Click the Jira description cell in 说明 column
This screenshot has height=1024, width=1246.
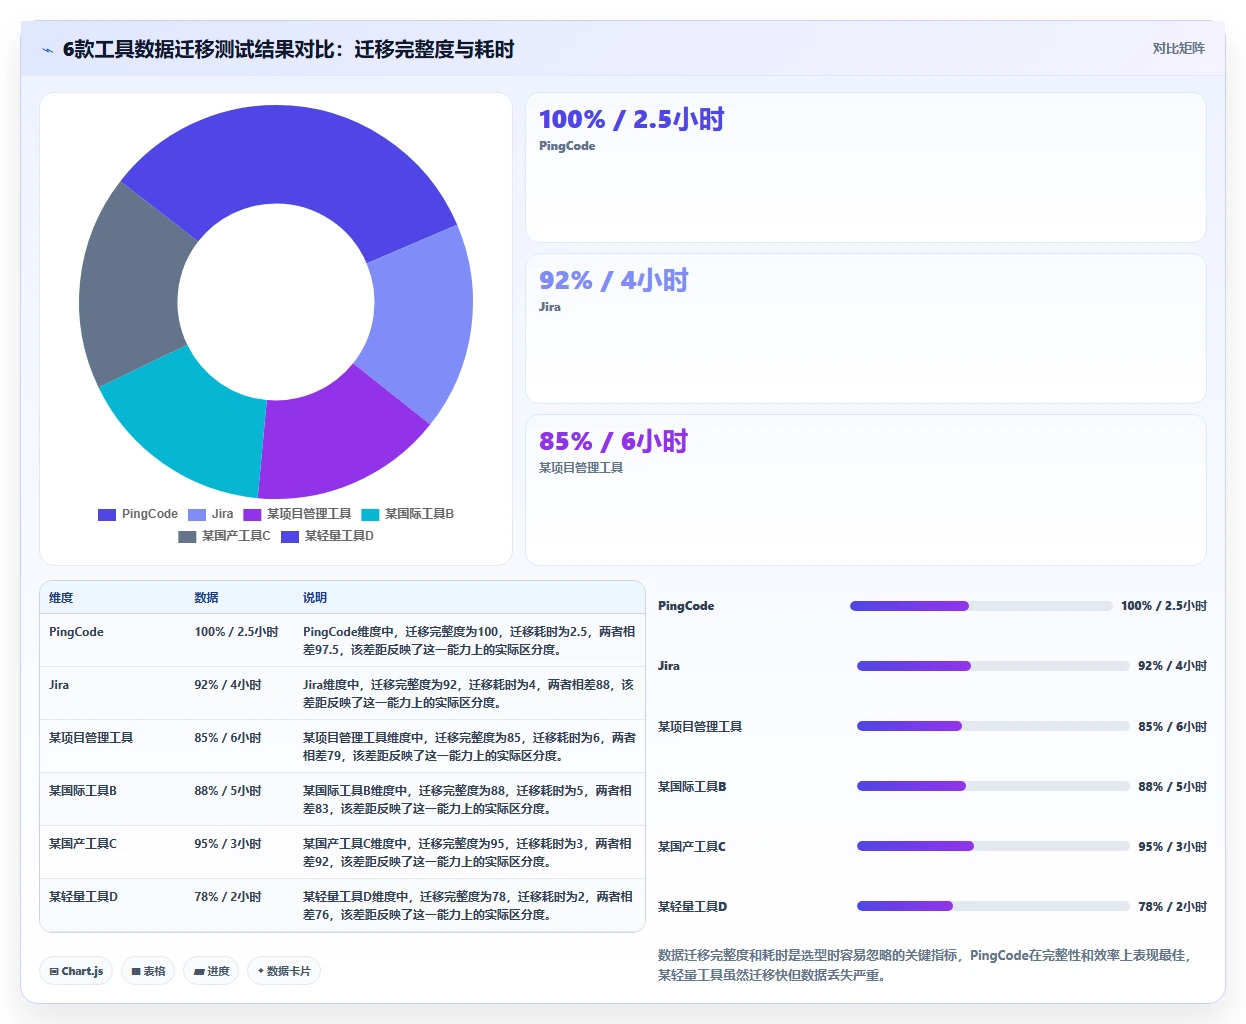coord(469,694)
